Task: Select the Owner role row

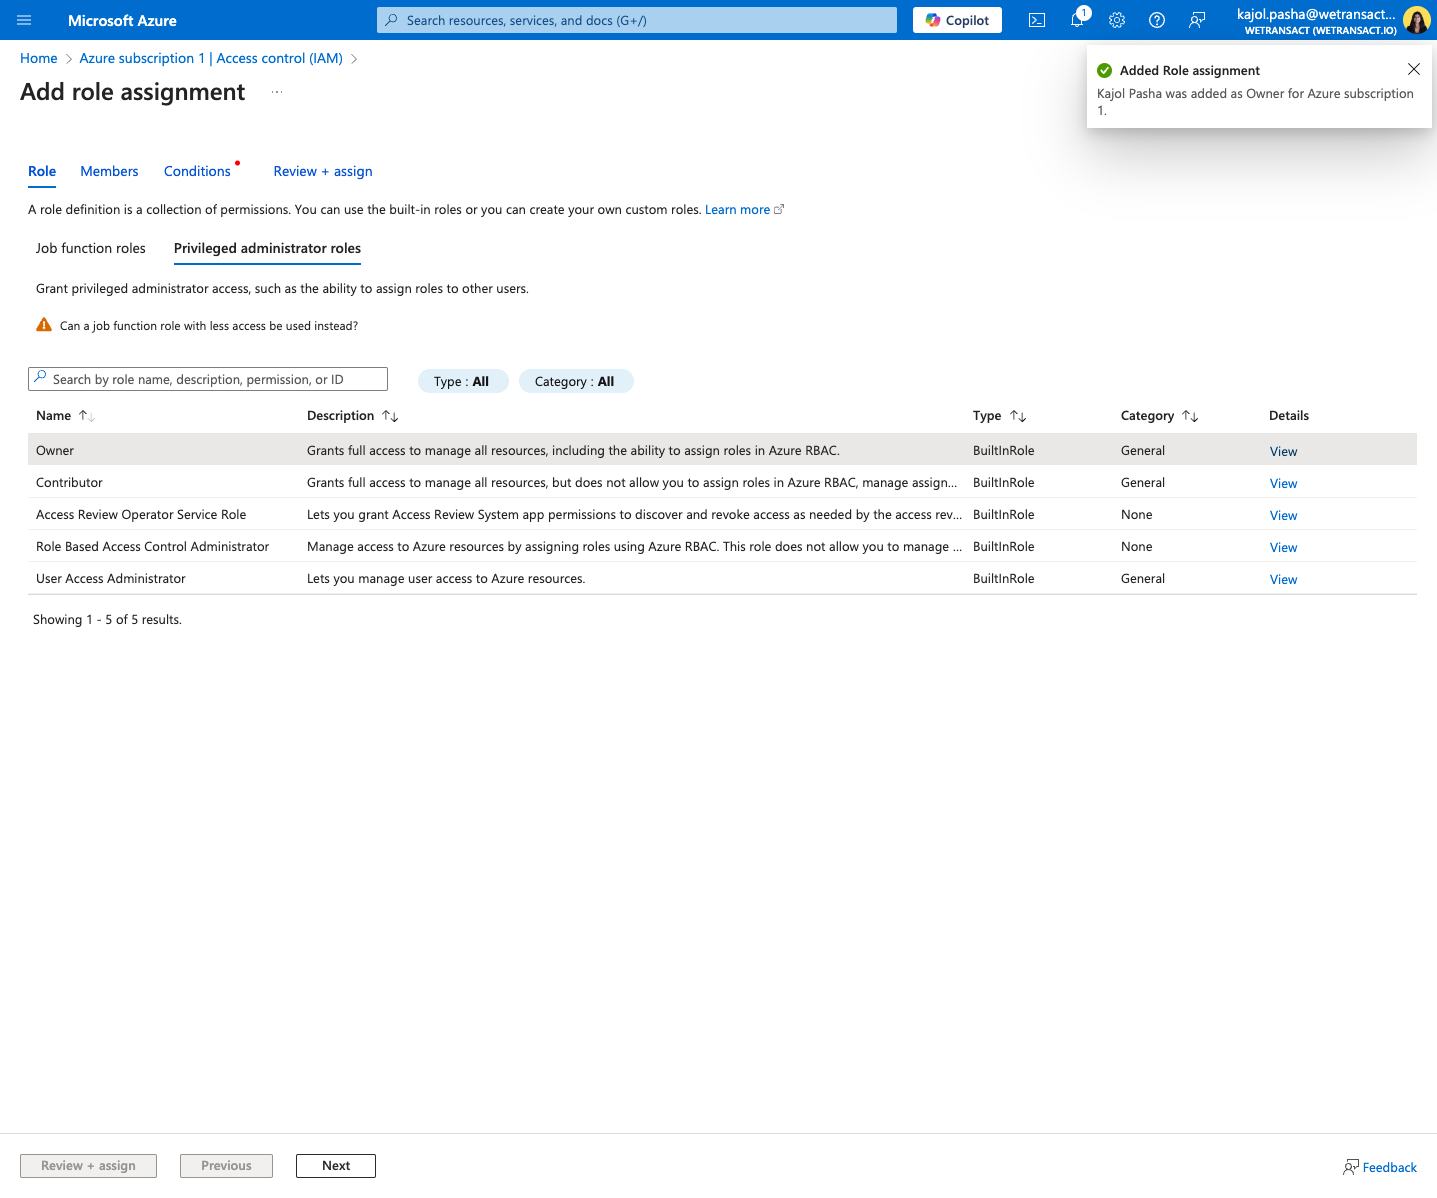Action: point(722,450)
